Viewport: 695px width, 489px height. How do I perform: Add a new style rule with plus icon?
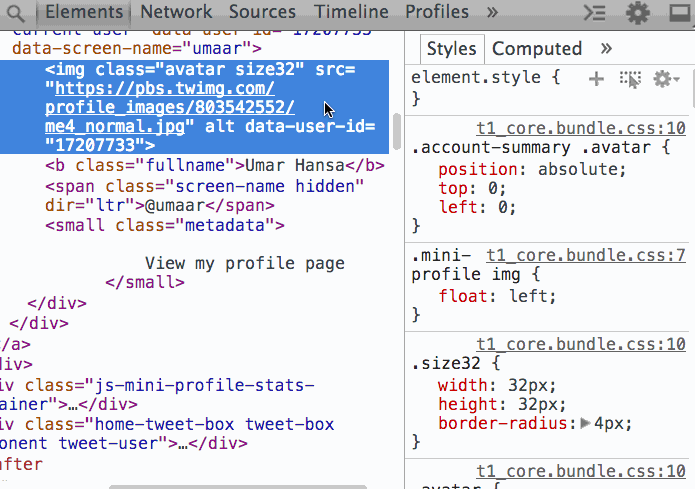(596, 79)
